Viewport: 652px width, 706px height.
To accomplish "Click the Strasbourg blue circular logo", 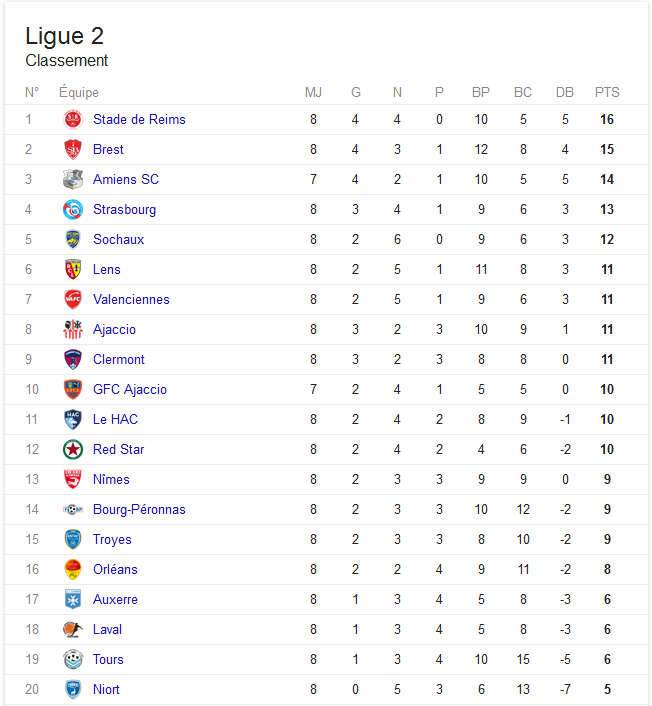I will pos(72,209).
